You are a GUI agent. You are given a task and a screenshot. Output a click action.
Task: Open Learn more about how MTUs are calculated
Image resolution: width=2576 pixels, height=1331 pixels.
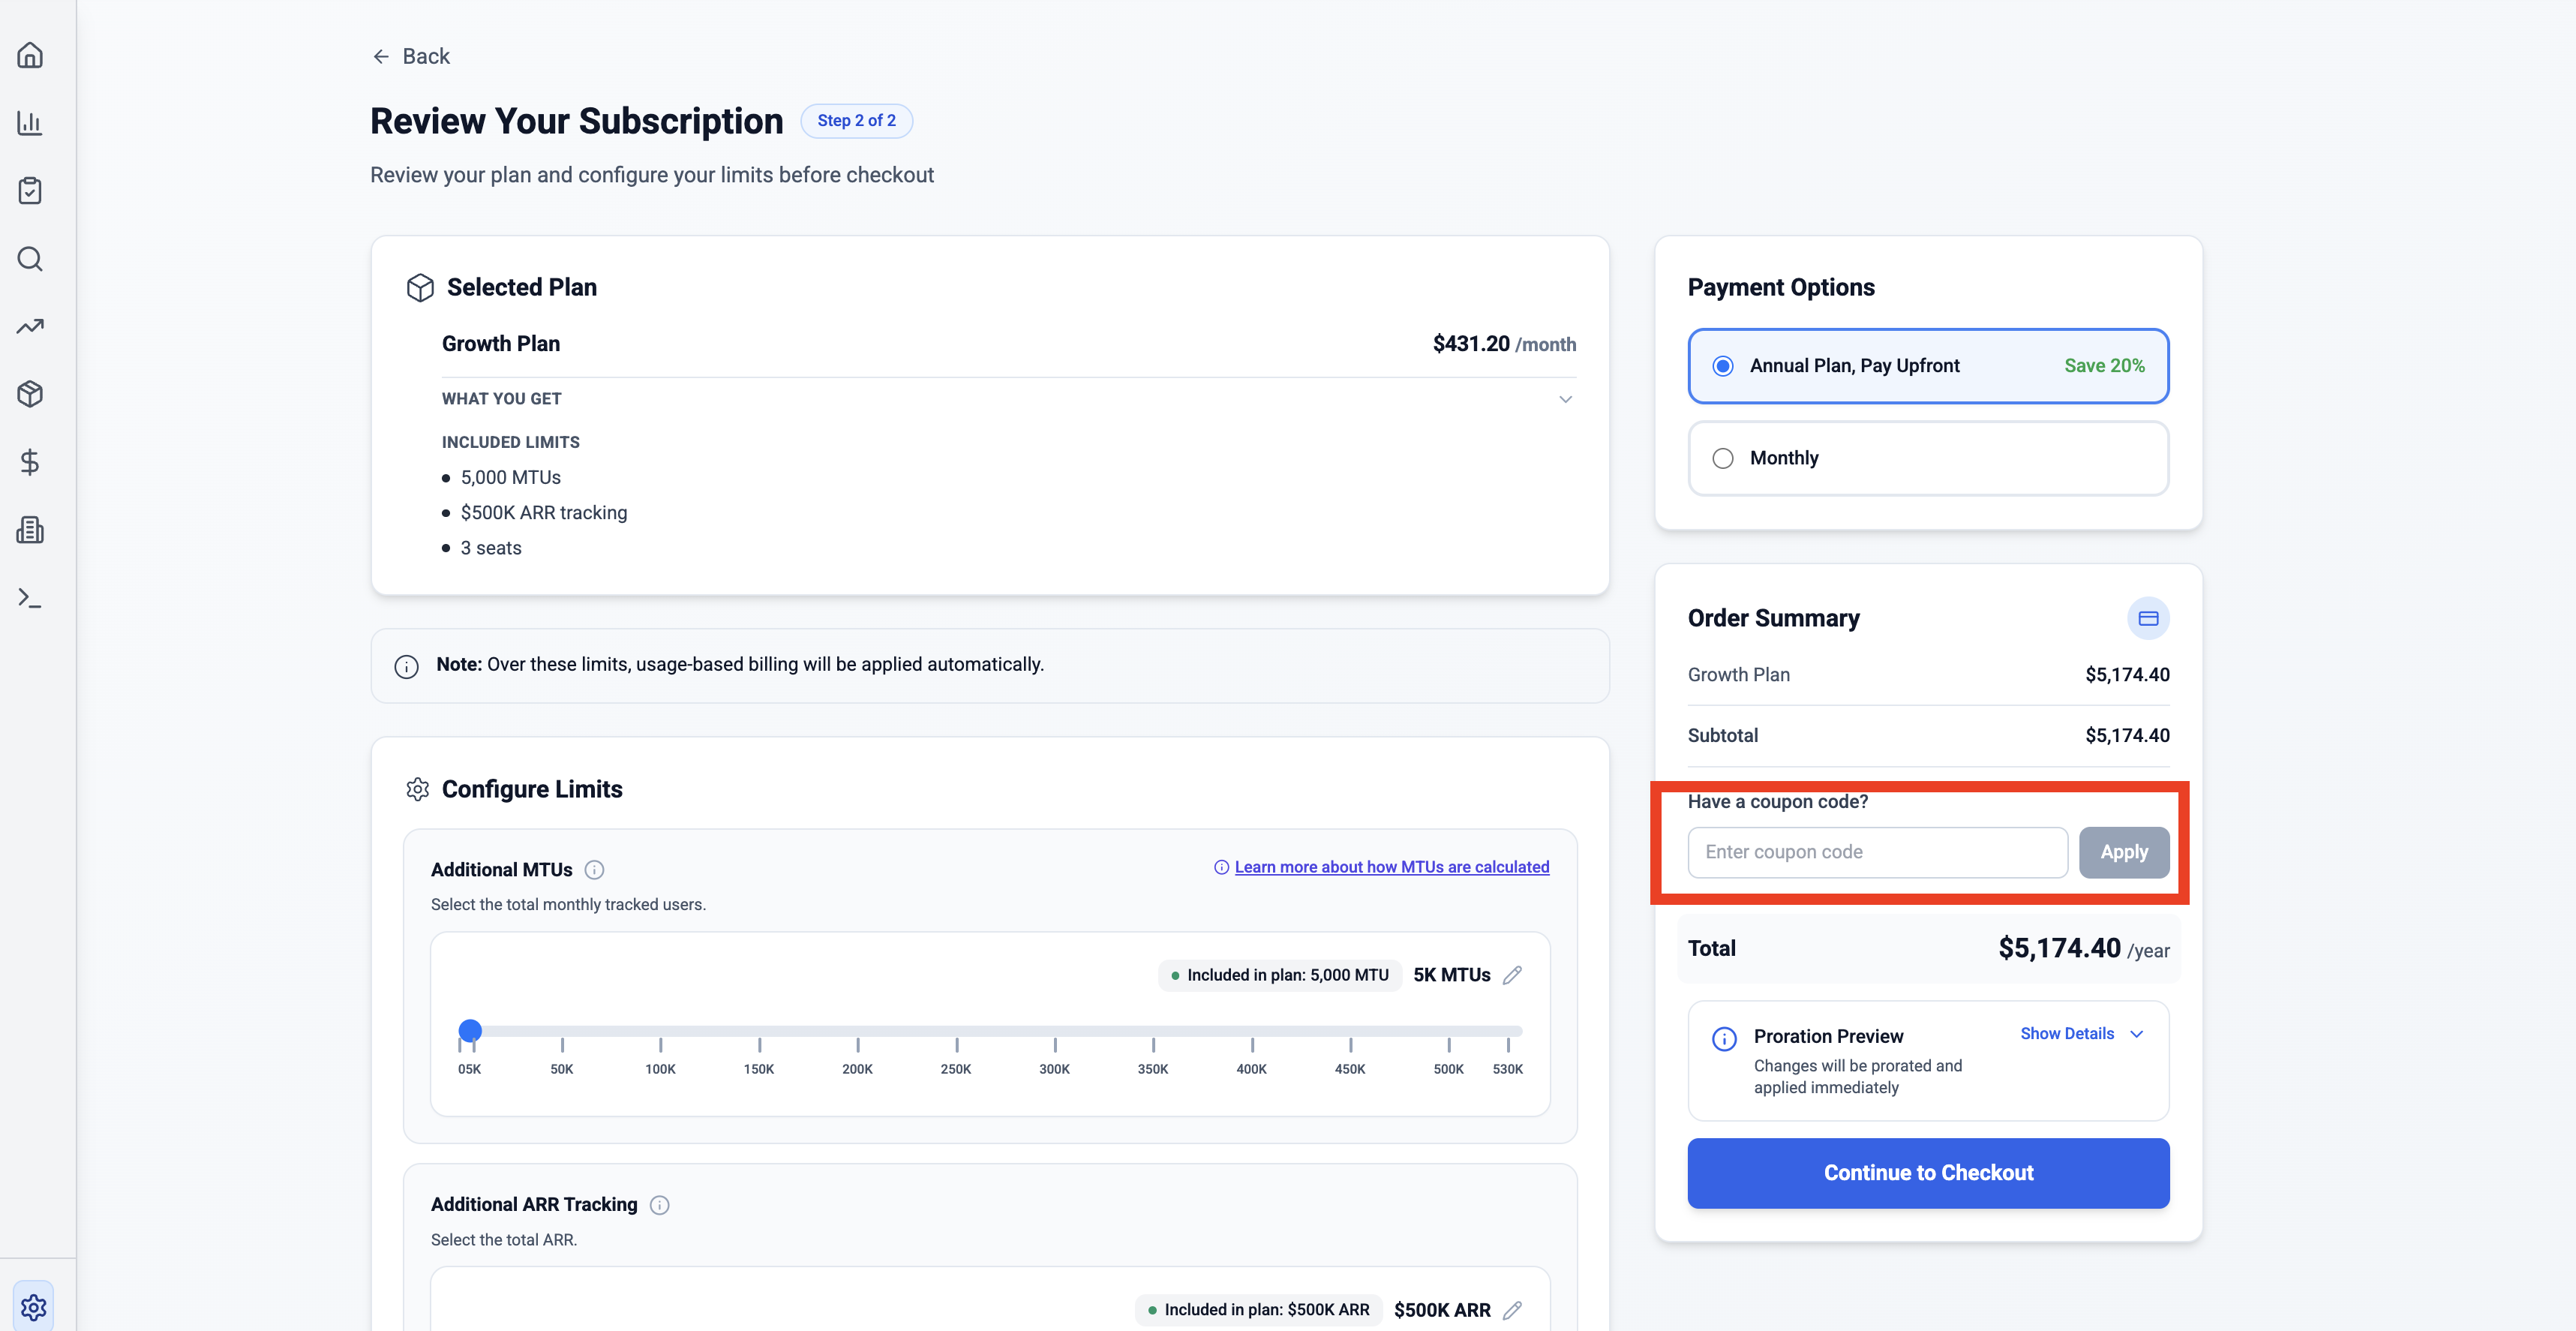coord(1391,867)
